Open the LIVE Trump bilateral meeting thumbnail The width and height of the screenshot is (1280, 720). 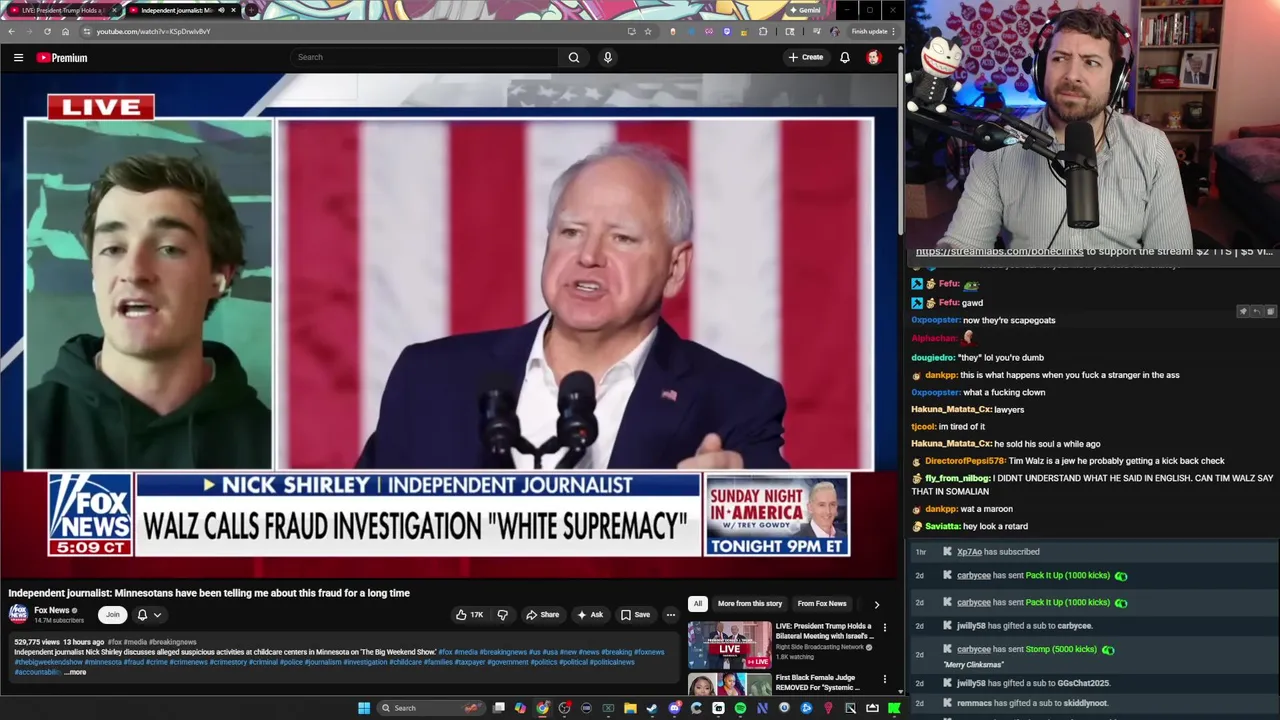click(729, 645)
